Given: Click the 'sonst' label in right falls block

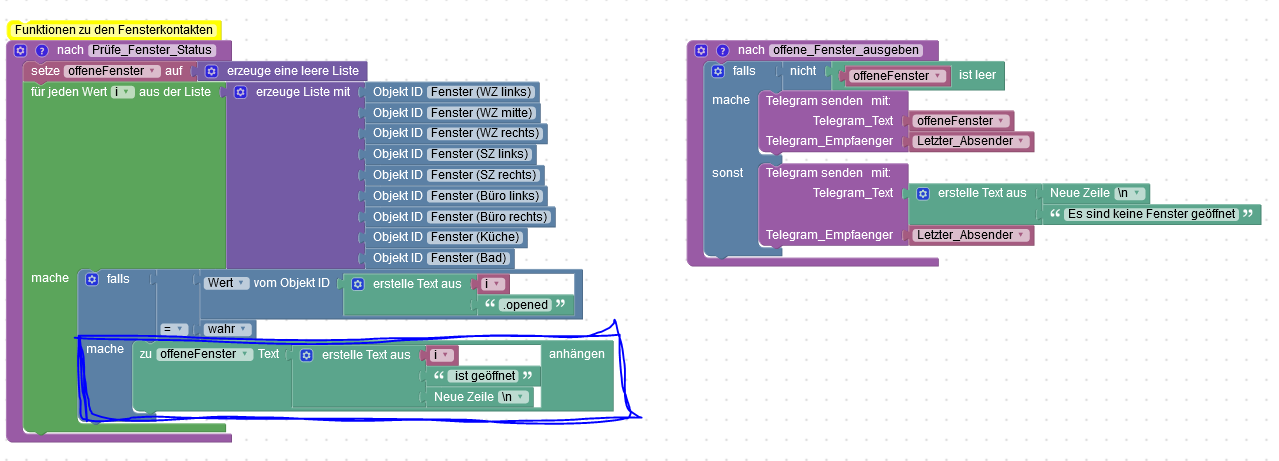Looking at the screenshot, I should (x=728, y=172).
